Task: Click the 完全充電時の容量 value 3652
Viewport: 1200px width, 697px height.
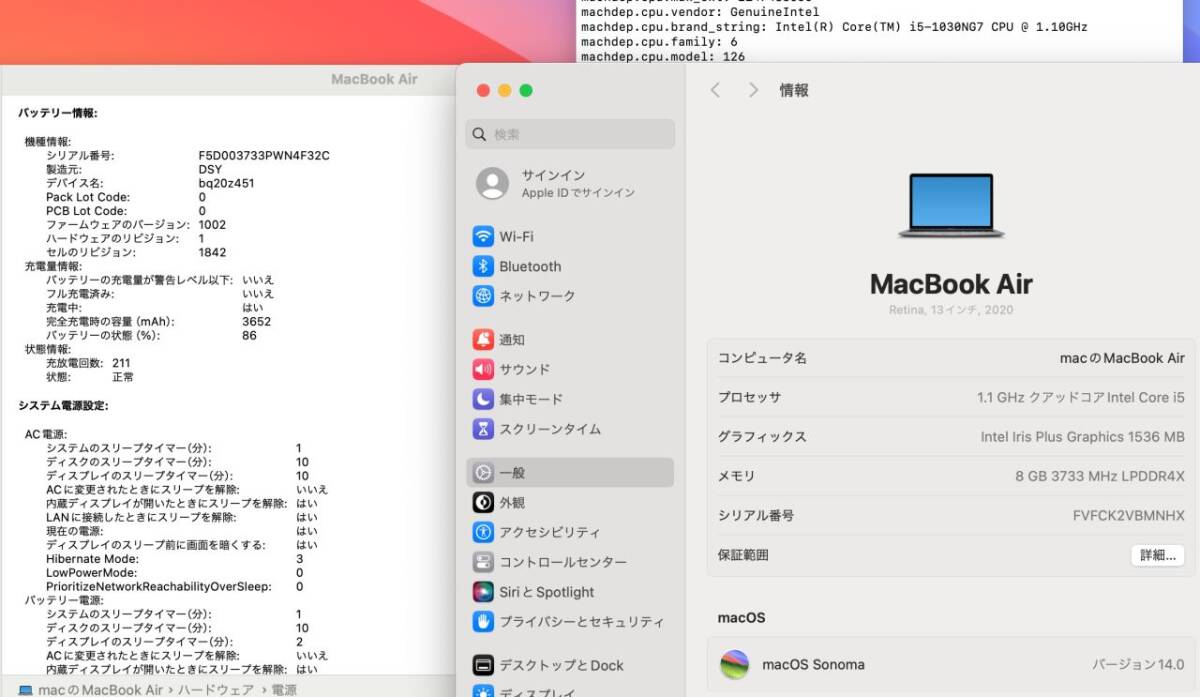Action: (x=256, y=322)
